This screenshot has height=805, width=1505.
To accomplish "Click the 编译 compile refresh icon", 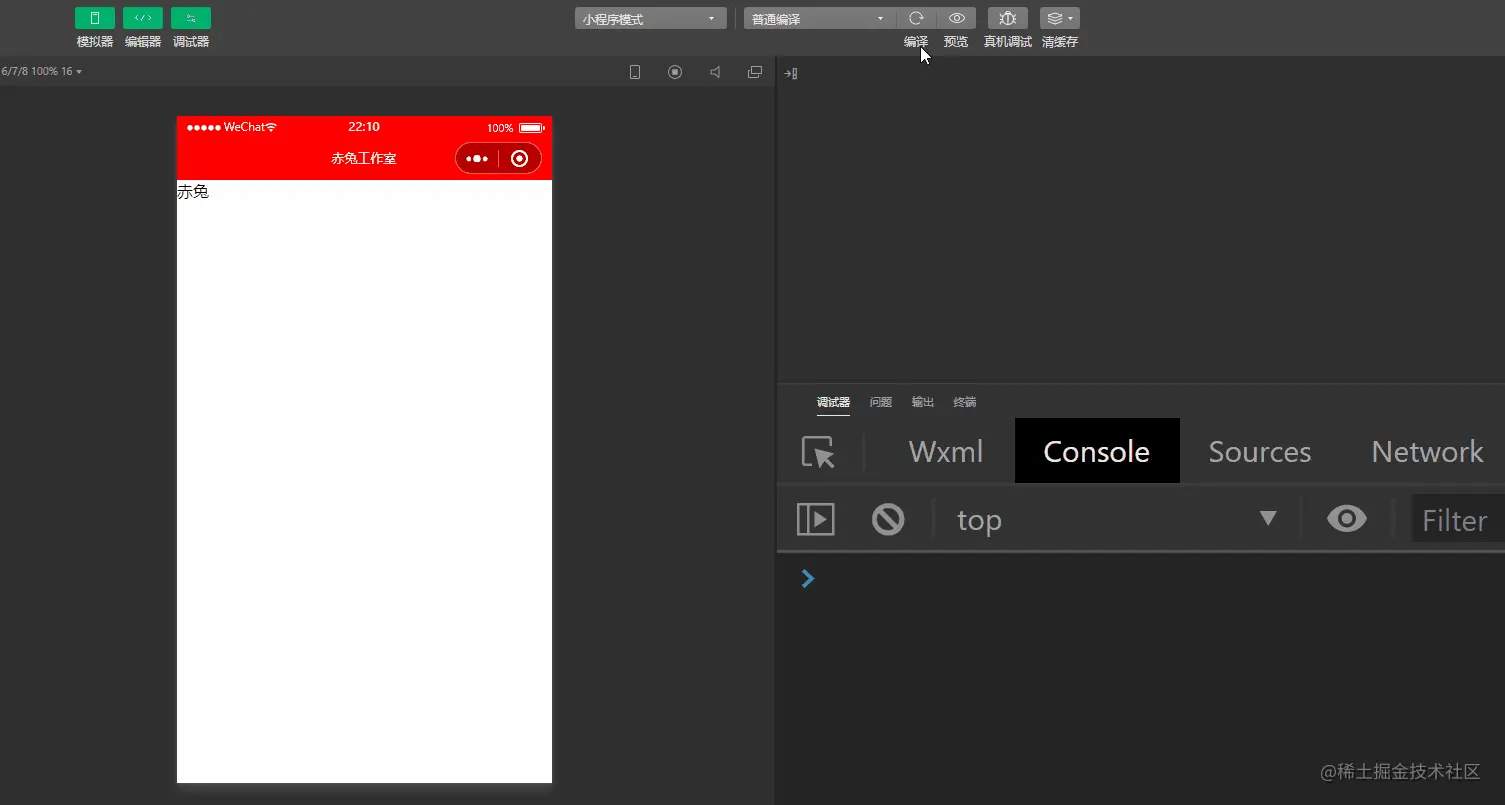I will [916, 18].
